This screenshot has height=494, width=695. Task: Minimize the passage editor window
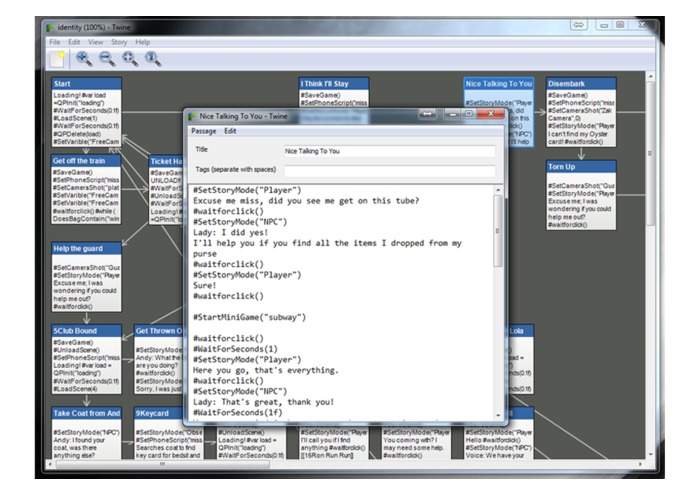click(453, 114)
